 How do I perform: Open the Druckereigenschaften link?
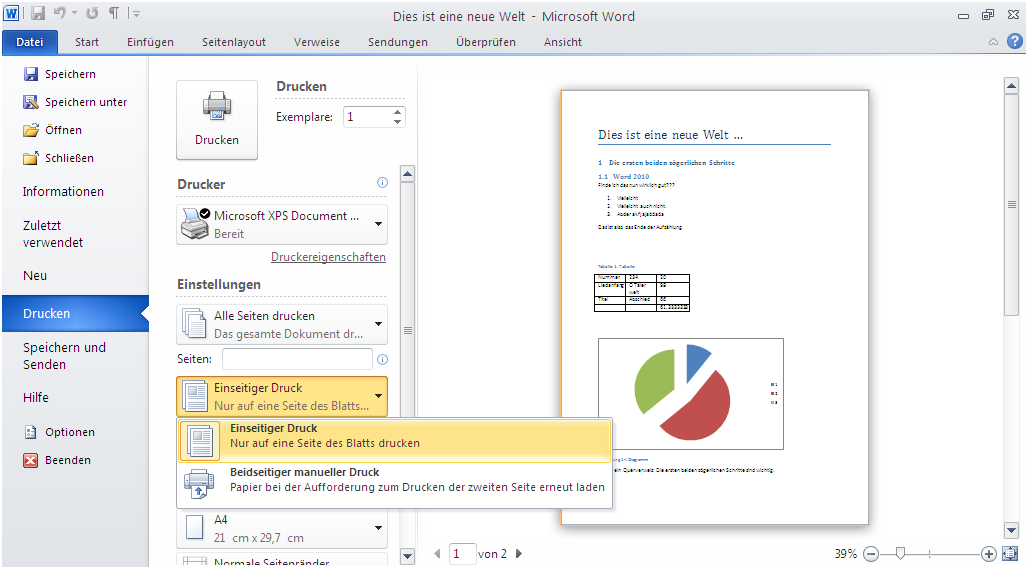[x=328, y=257]
